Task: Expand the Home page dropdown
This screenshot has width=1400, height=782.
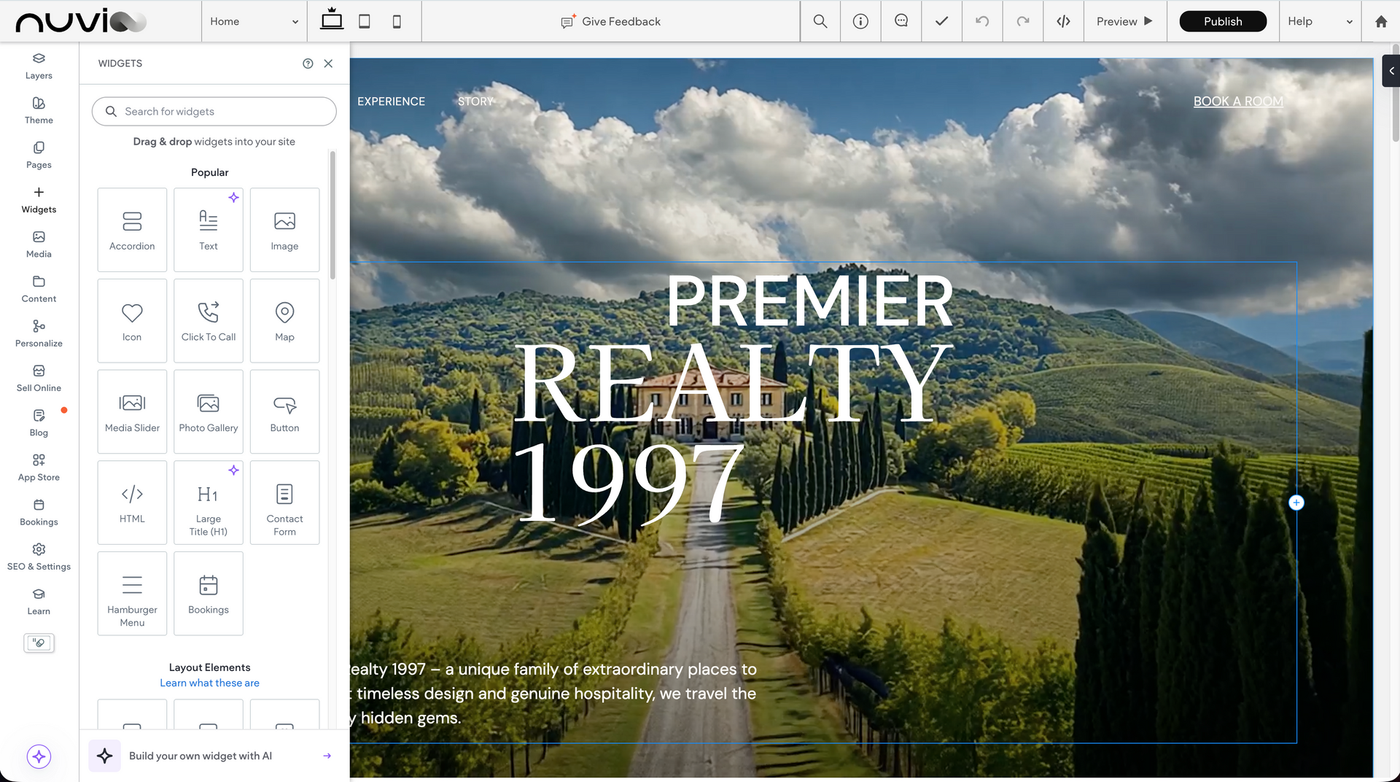Action: pos(254,20)
